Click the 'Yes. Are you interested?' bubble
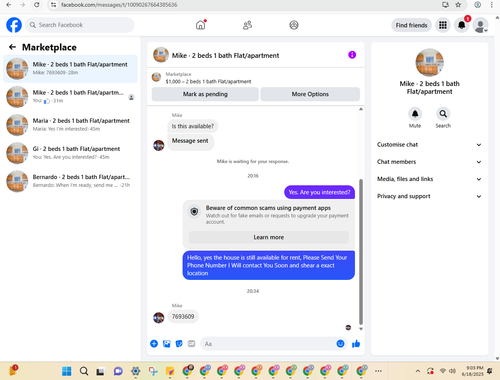 319,192
